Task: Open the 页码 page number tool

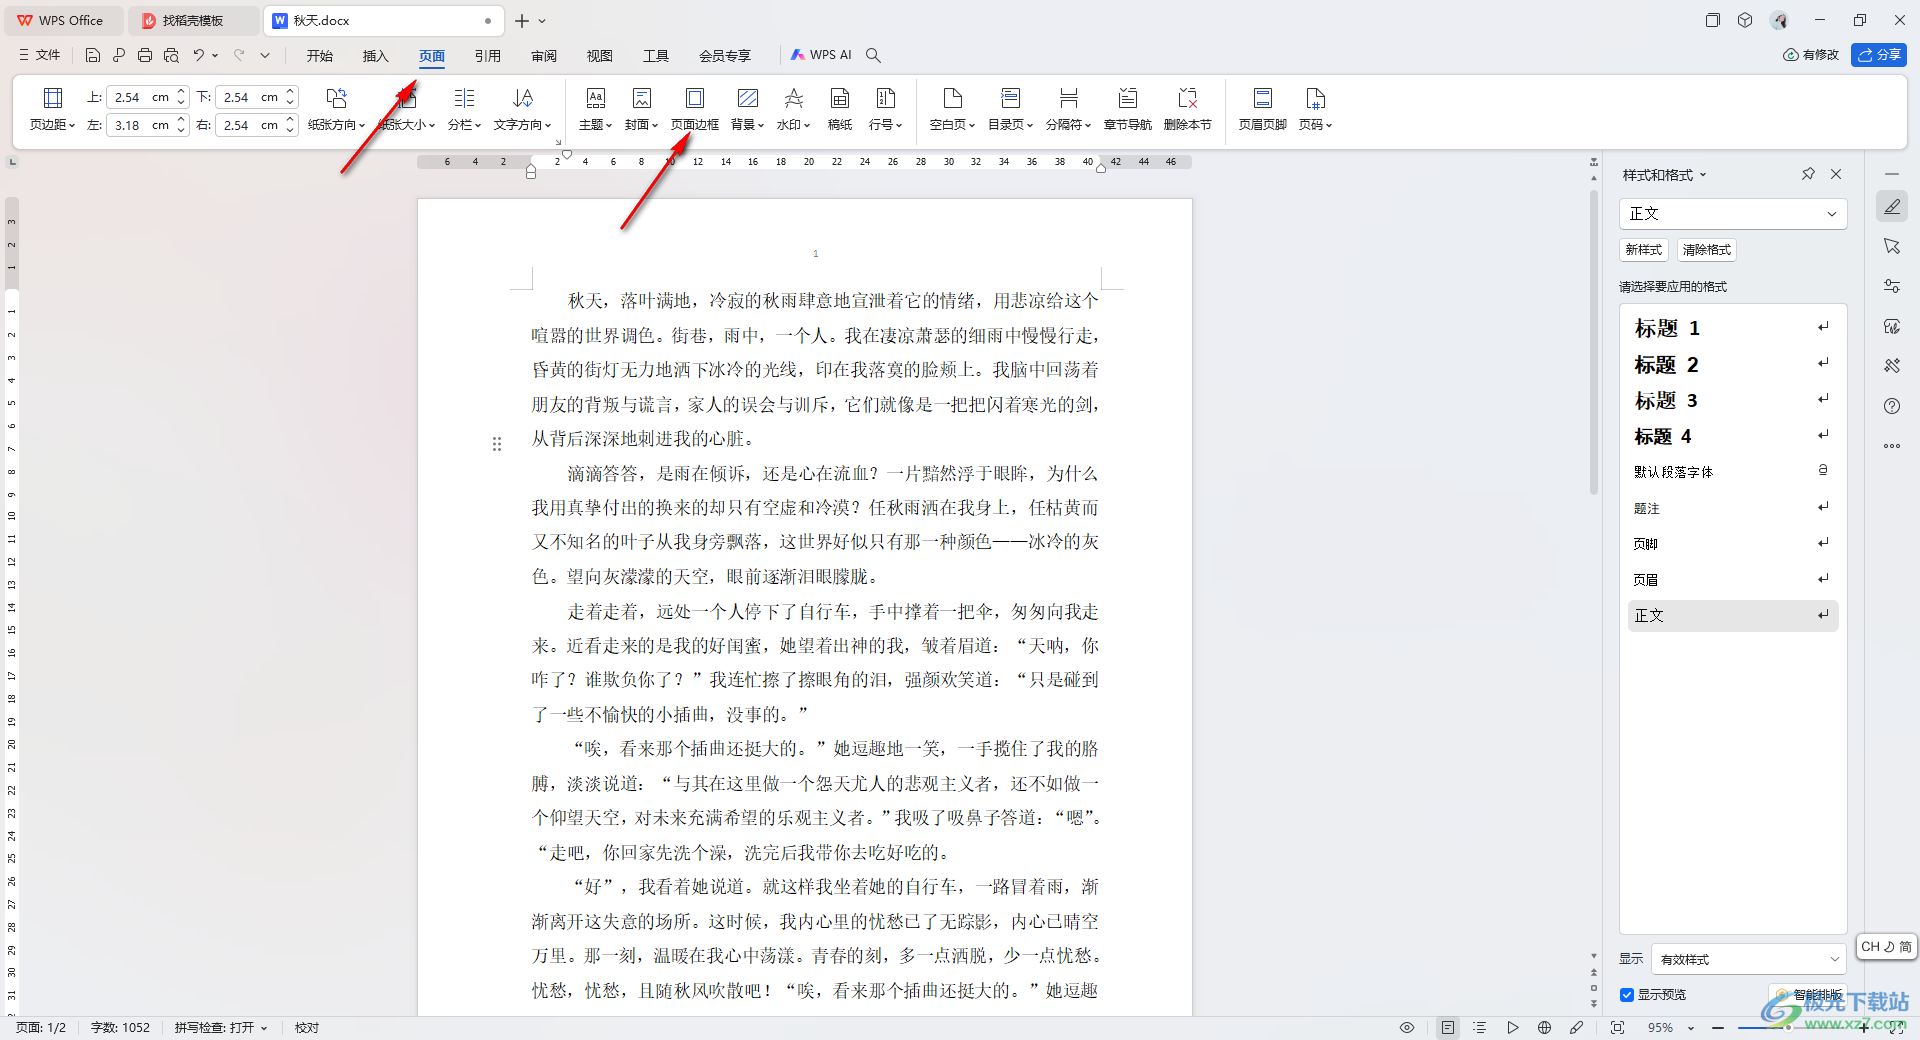Action: 1315,109
